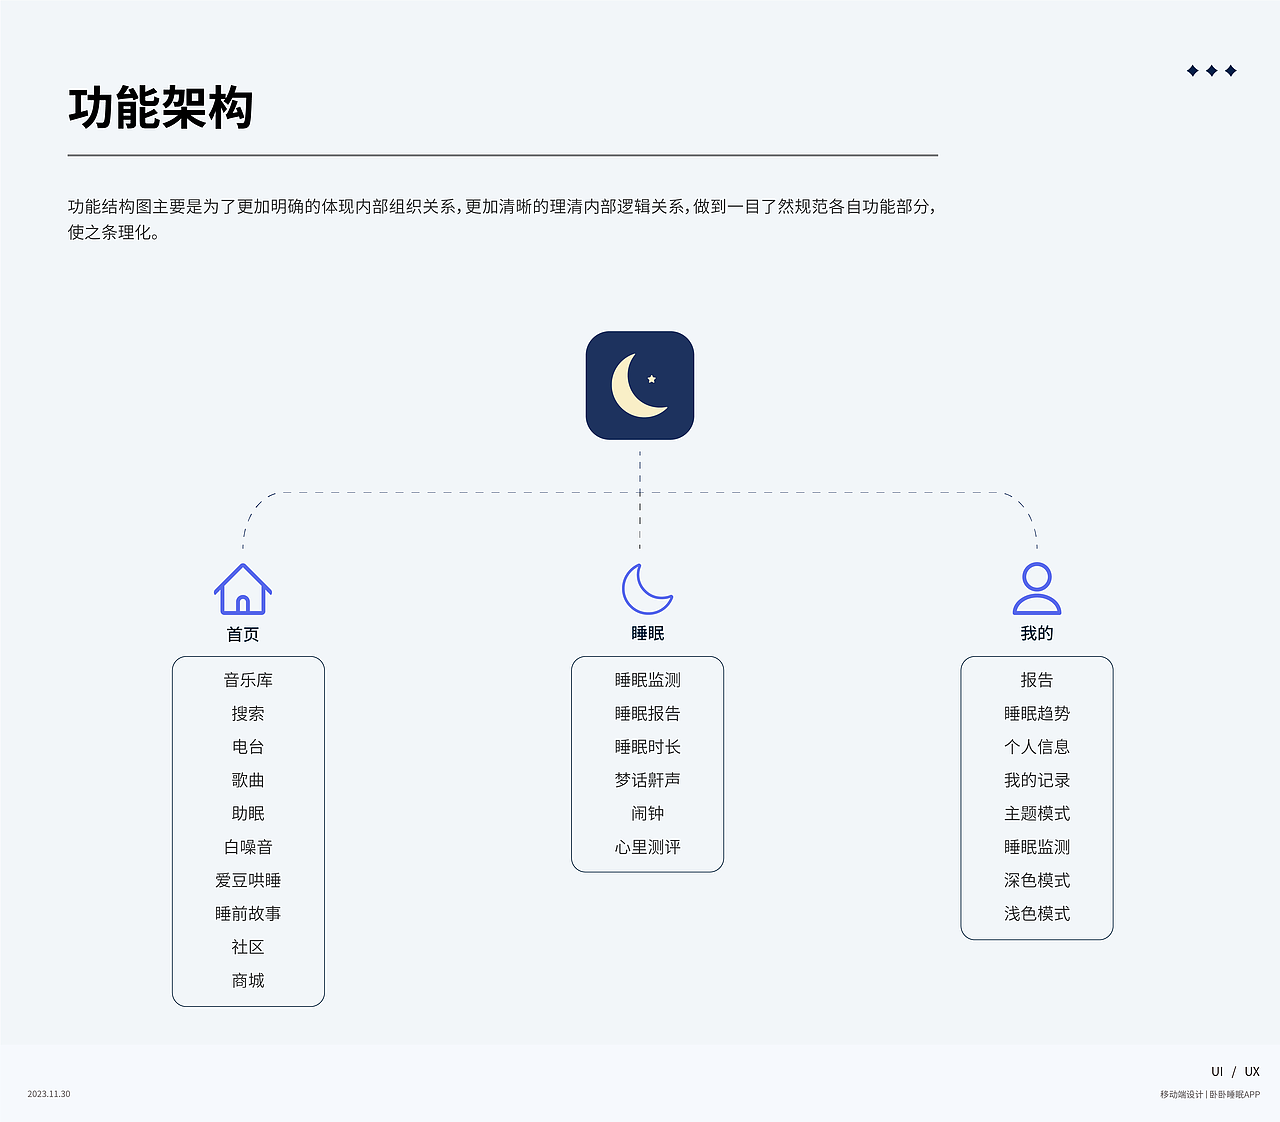
Task: Click the 搜索 search entry
Action: click(x=247, y=713)
